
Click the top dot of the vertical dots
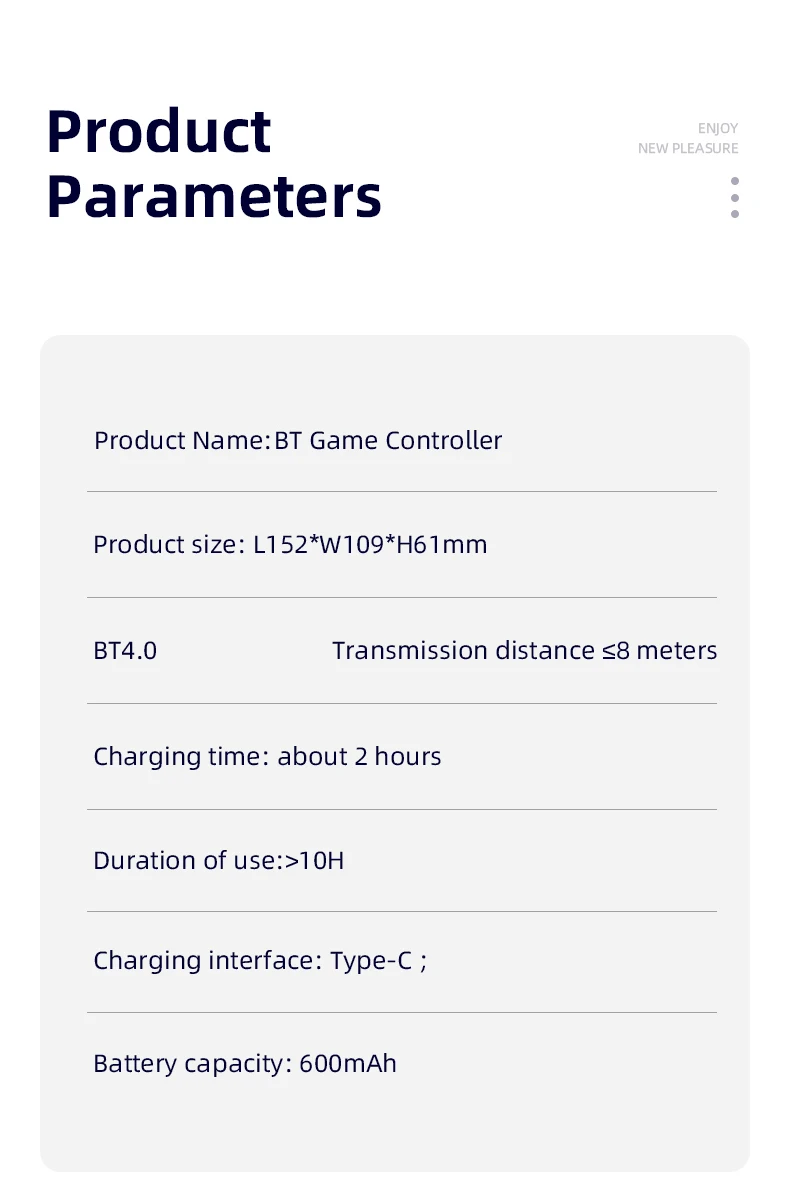click(735, 182)
